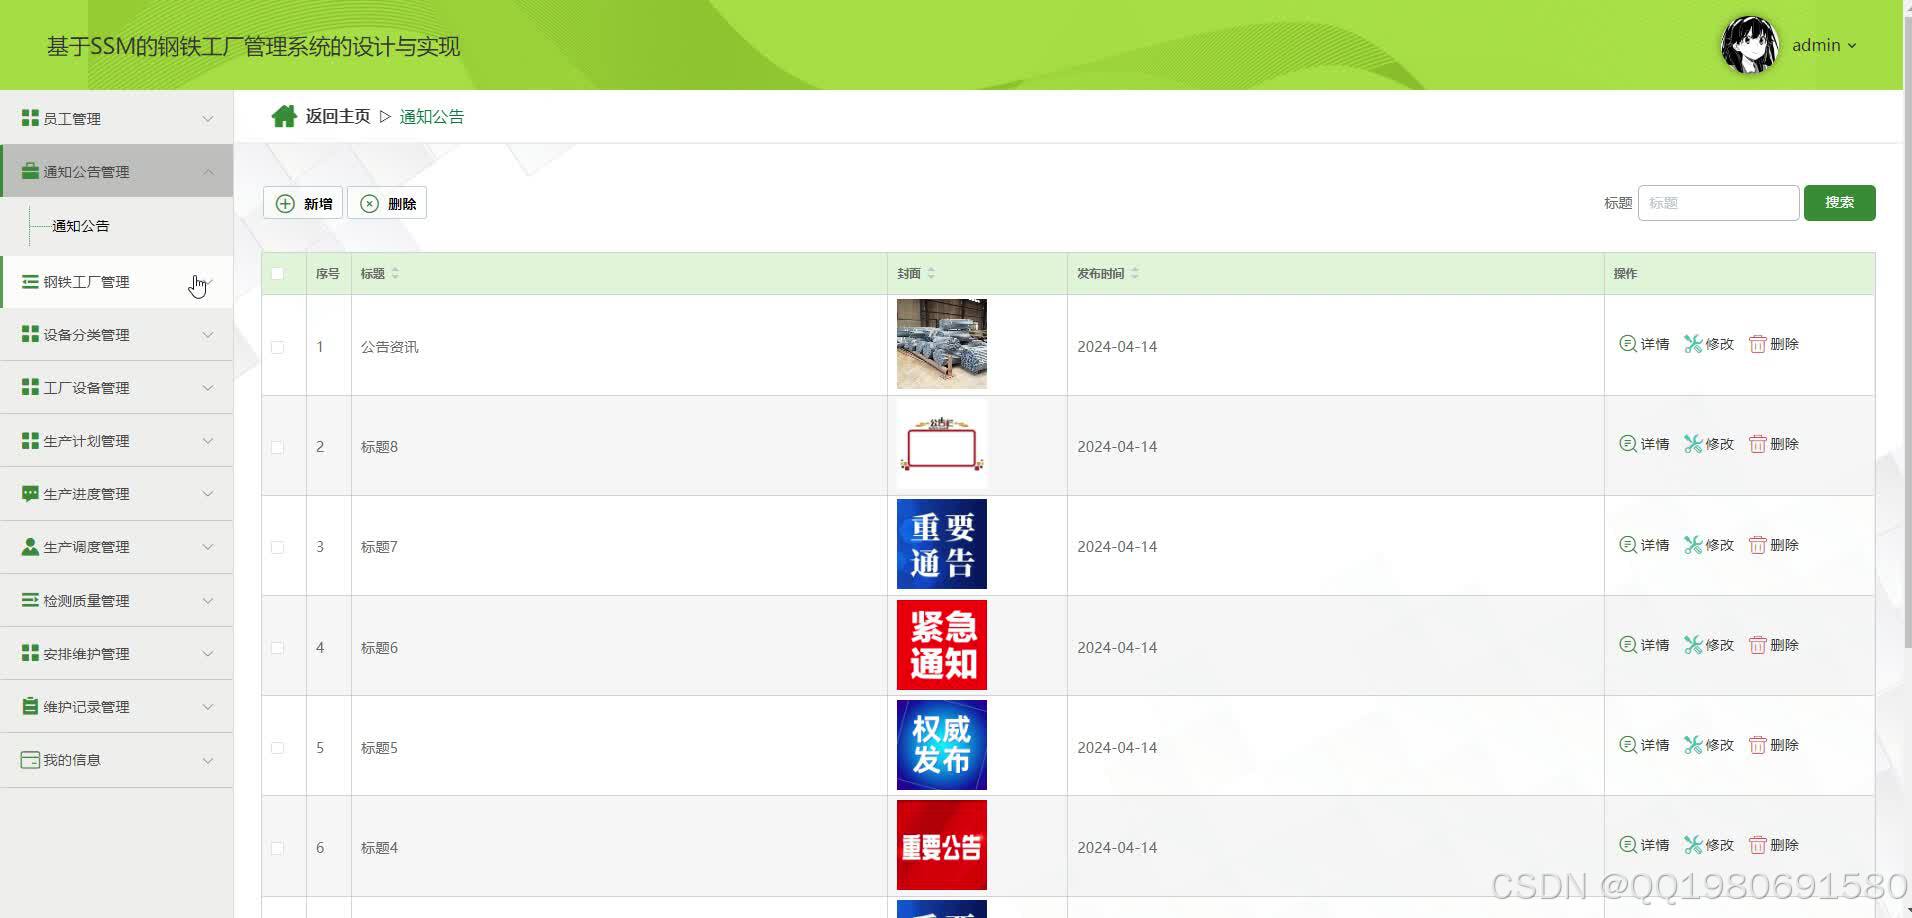The height and width of the screenshot is (918, 1912).
Task: Collapse 通知公告管理 with its chevron
Action: point(208,171)
